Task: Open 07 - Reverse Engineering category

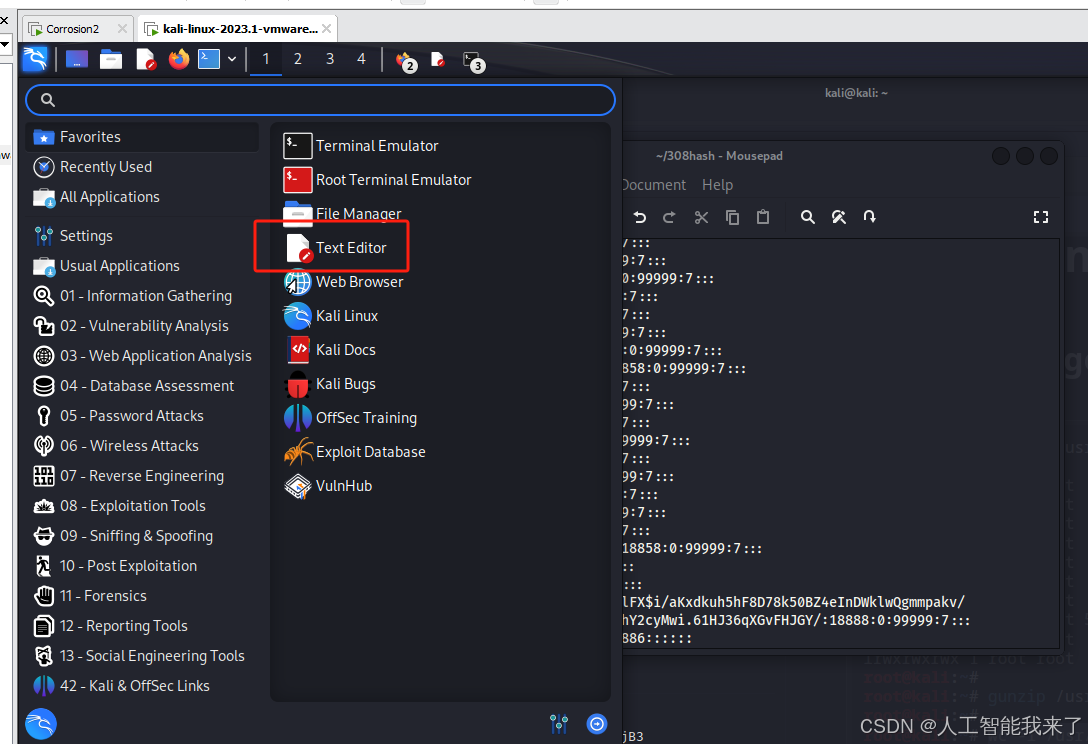Action: [x=142, y=476]
